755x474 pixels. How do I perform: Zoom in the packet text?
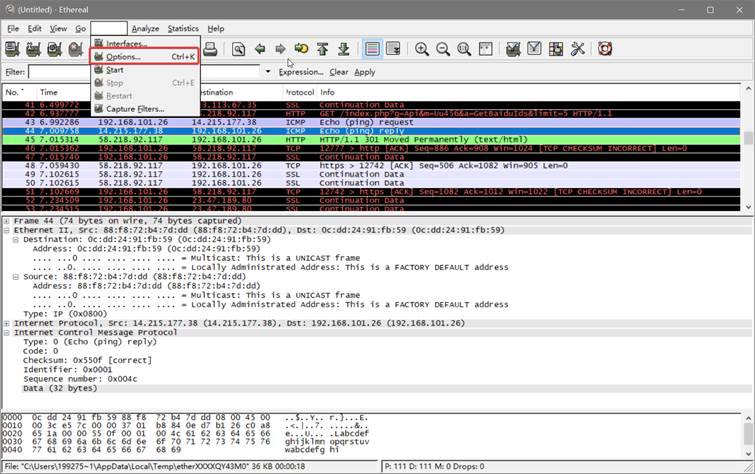(x=422, y=49)
